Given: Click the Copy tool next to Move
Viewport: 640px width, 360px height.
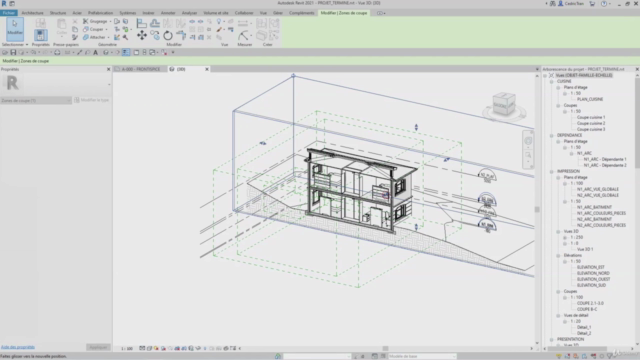Looking at the screenshot, I should 155,36.
